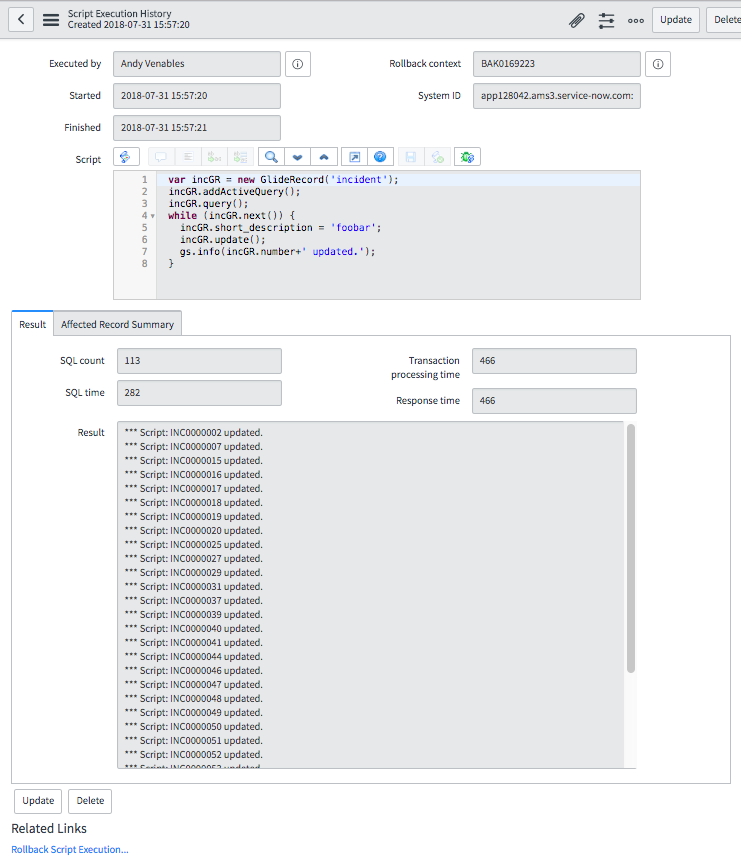Screen dimensions: 741x865
Task: Click replace all icon in script toolbar
Action: [241, 157]
